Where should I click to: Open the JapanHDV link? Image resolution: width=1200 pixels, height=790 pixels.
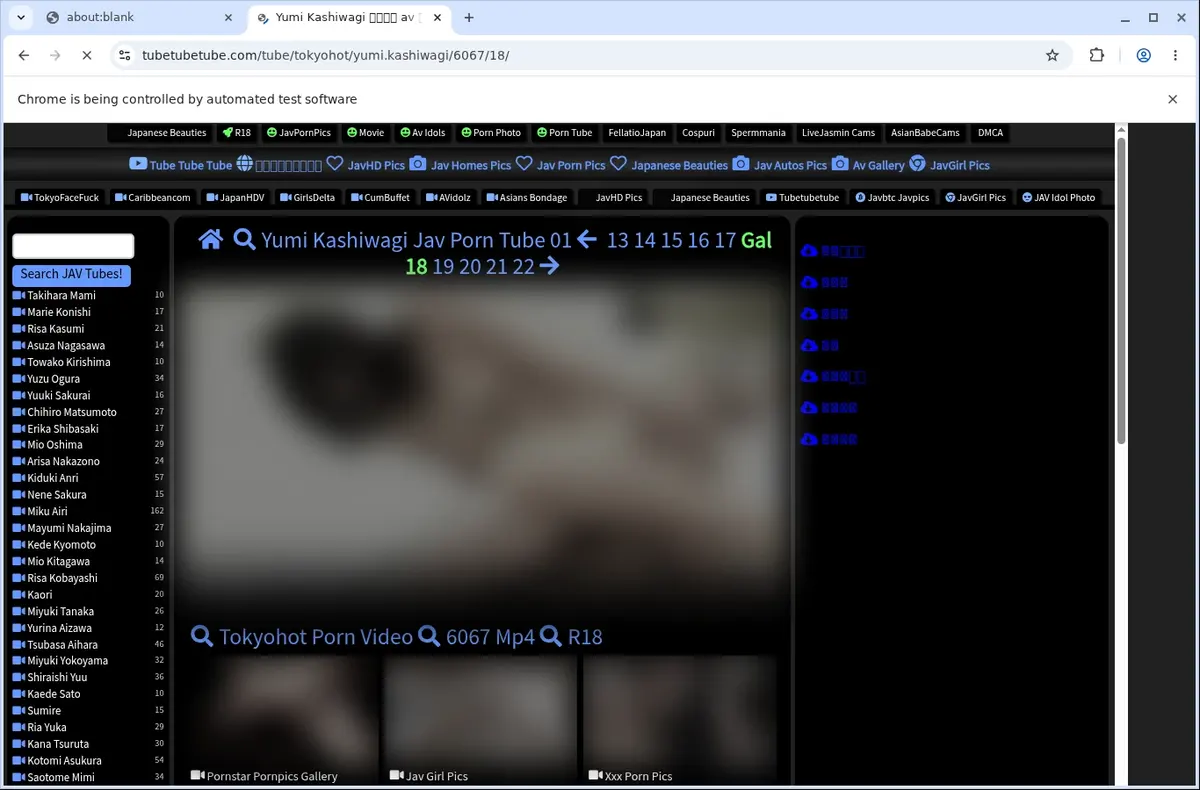pos(235,197)
